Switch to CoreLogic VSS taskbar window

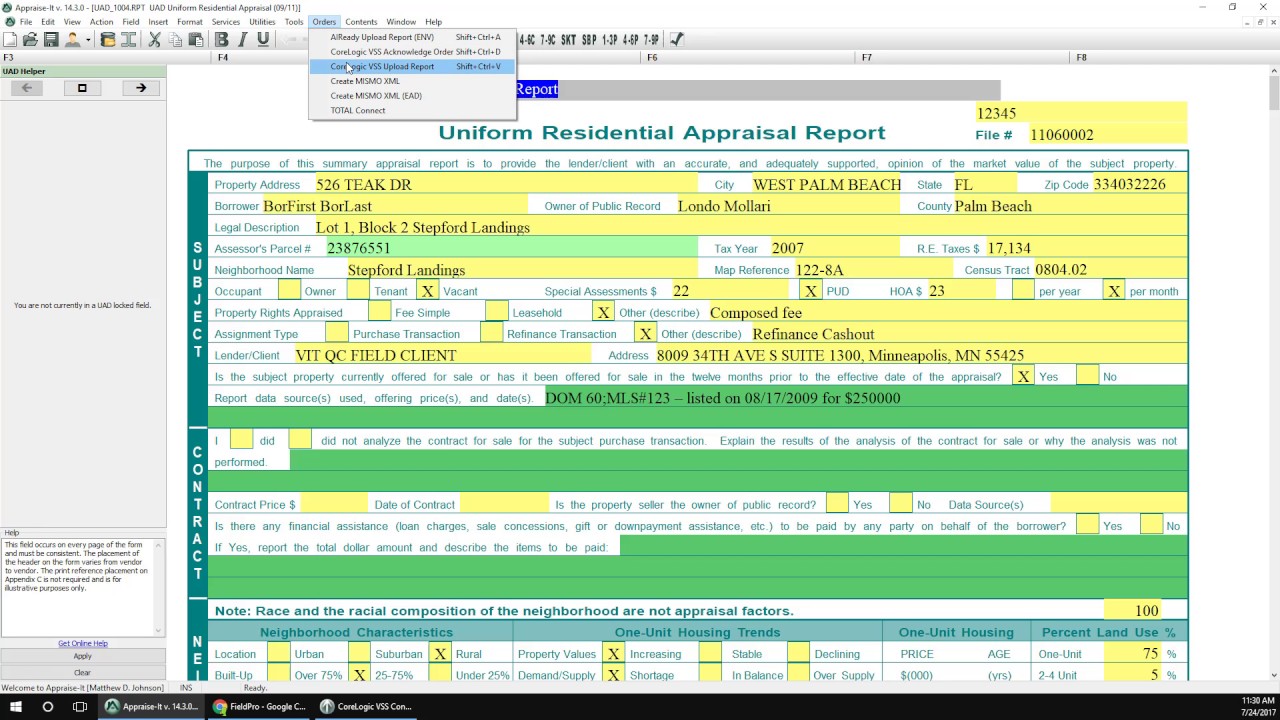tap(366, 706)
